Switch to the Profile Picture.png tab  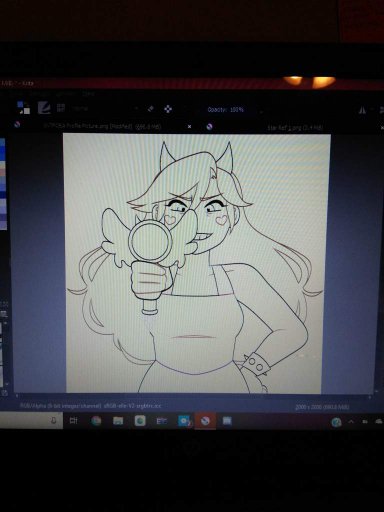[x=102, y=126]
